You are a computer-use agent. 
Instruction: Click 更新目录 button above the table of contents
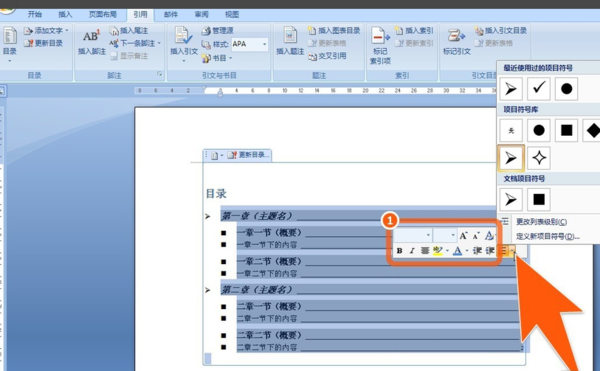[249, 155]
